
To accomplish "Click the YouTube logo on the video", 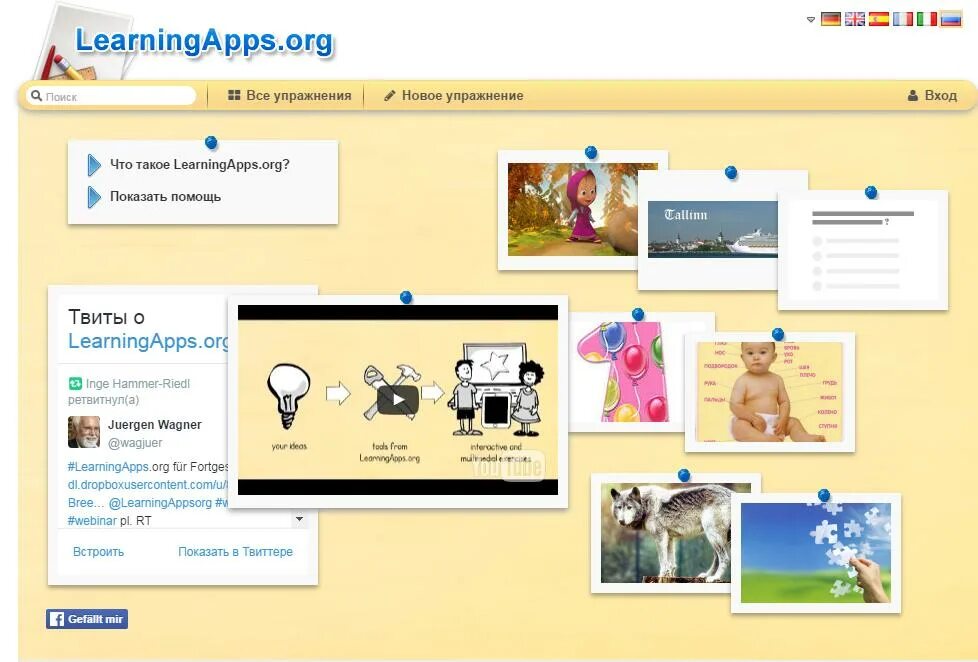I will point(509,466).
